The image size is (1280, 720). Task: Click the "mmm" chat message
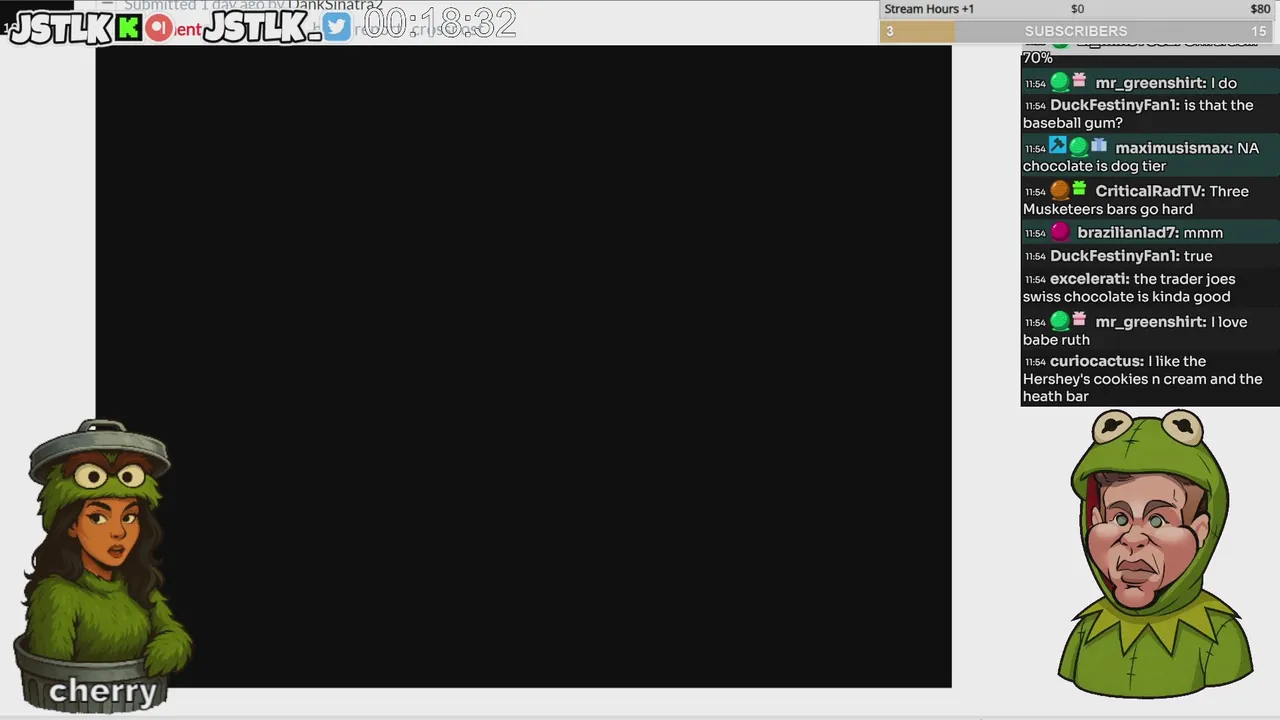1203,233
